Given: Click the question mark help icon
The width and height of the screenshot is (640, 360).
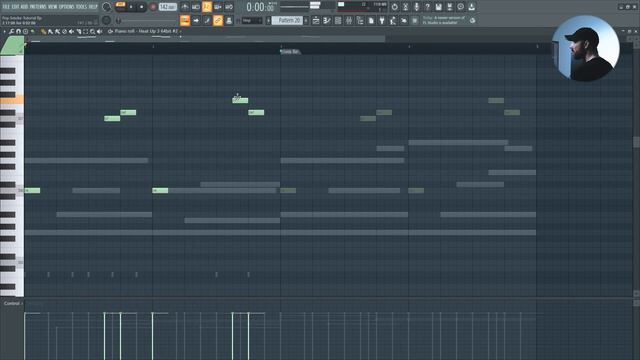Looking at the screenshot, I should (427, 7).
